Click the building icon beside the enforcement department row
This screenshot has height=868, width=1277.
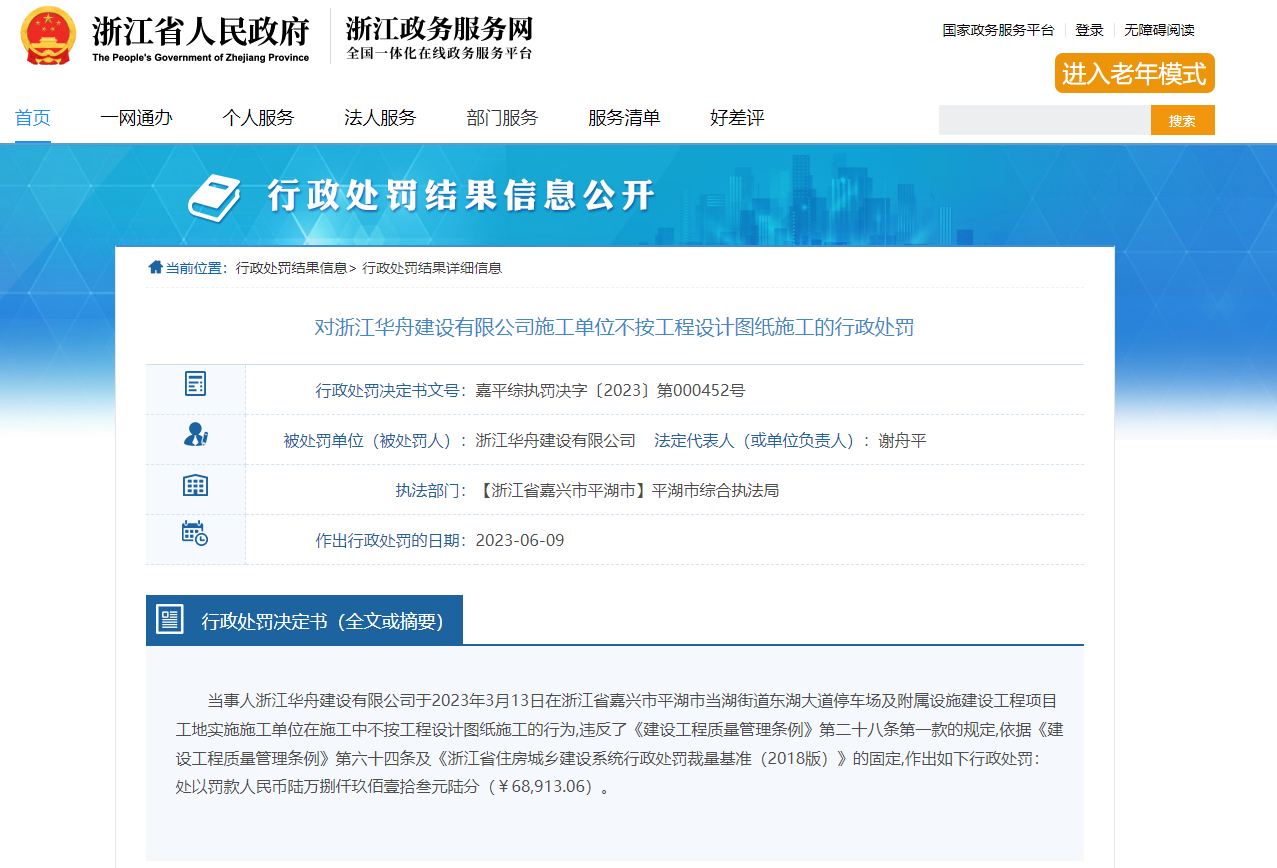click(196, 485)
